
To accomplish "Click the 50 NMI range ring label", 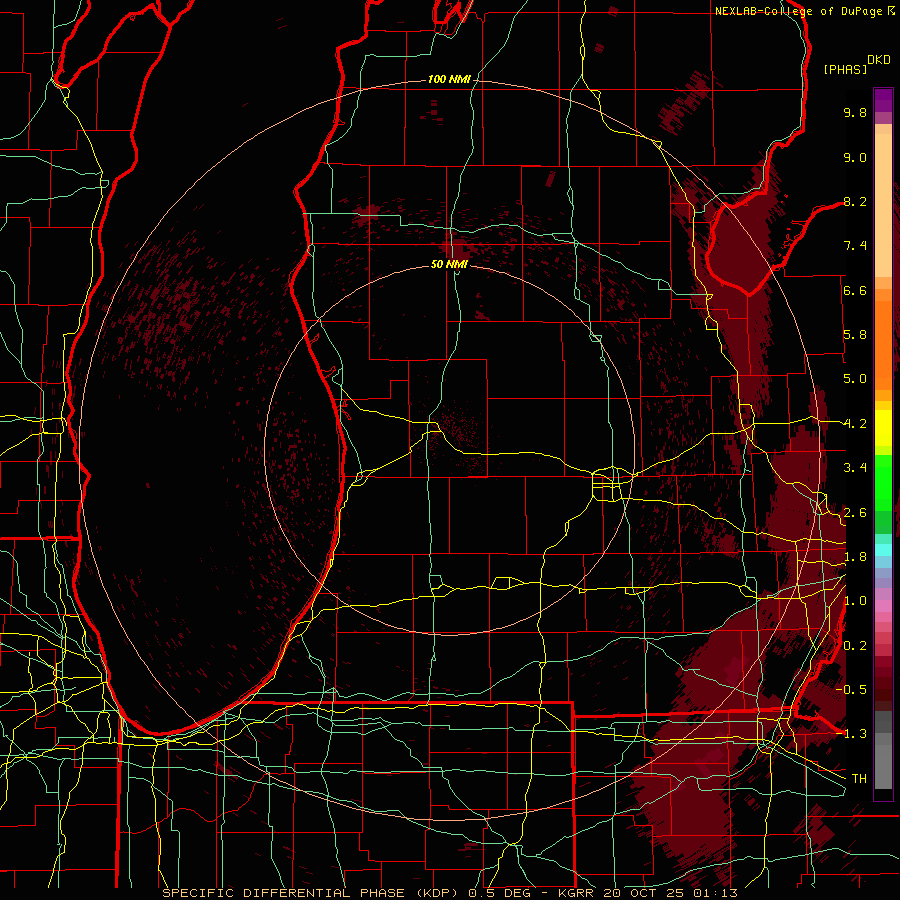I will pyautogui.click(x=449, y=264).
